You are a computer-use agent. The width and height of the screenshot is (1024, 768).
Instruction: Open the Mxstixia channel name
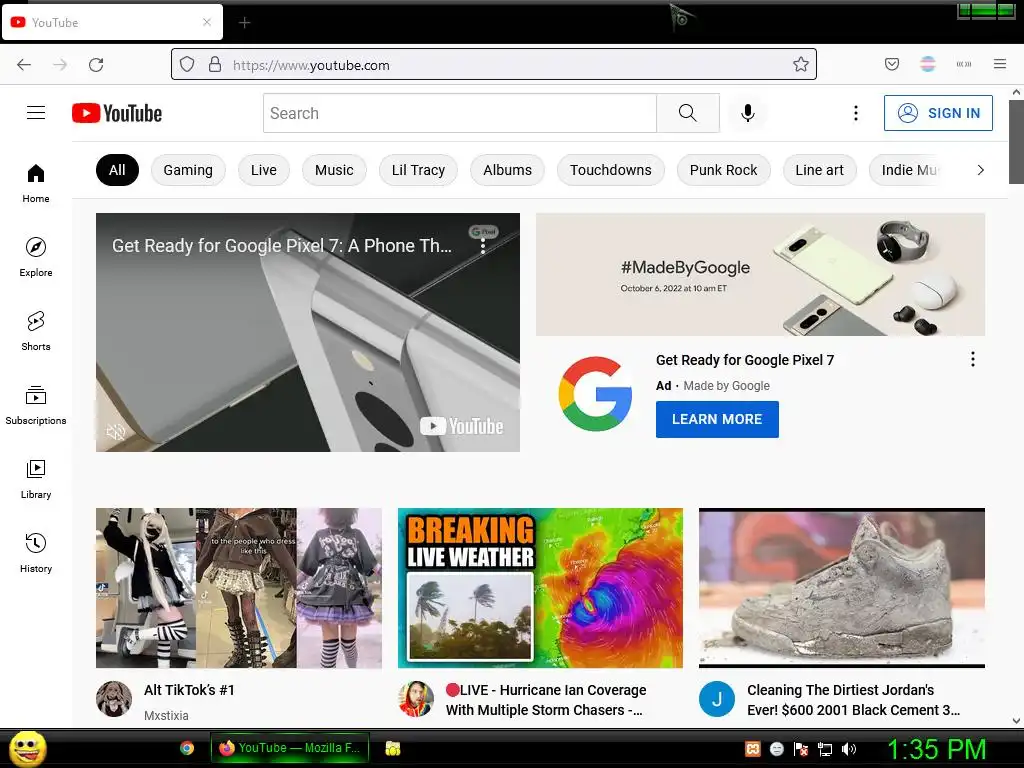pos(167,716)
